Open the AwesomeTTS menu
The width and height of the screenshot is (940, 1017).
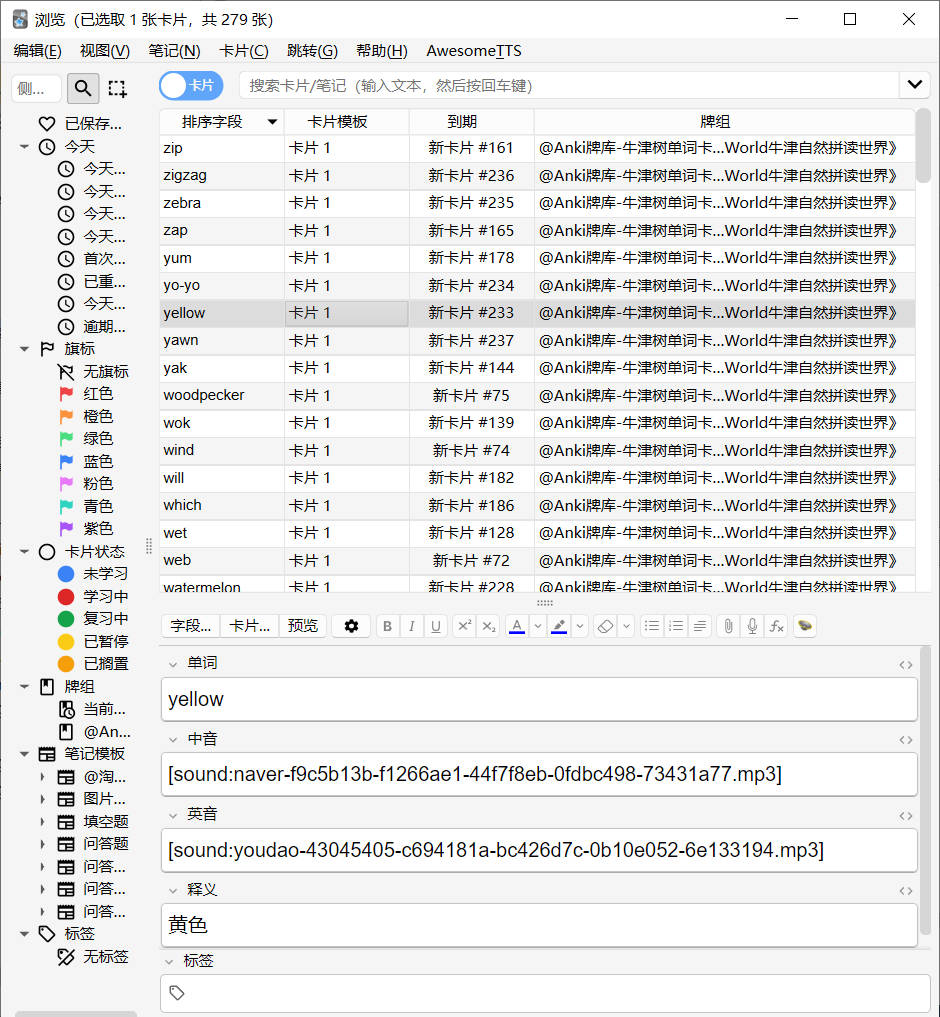click(474, 51)
